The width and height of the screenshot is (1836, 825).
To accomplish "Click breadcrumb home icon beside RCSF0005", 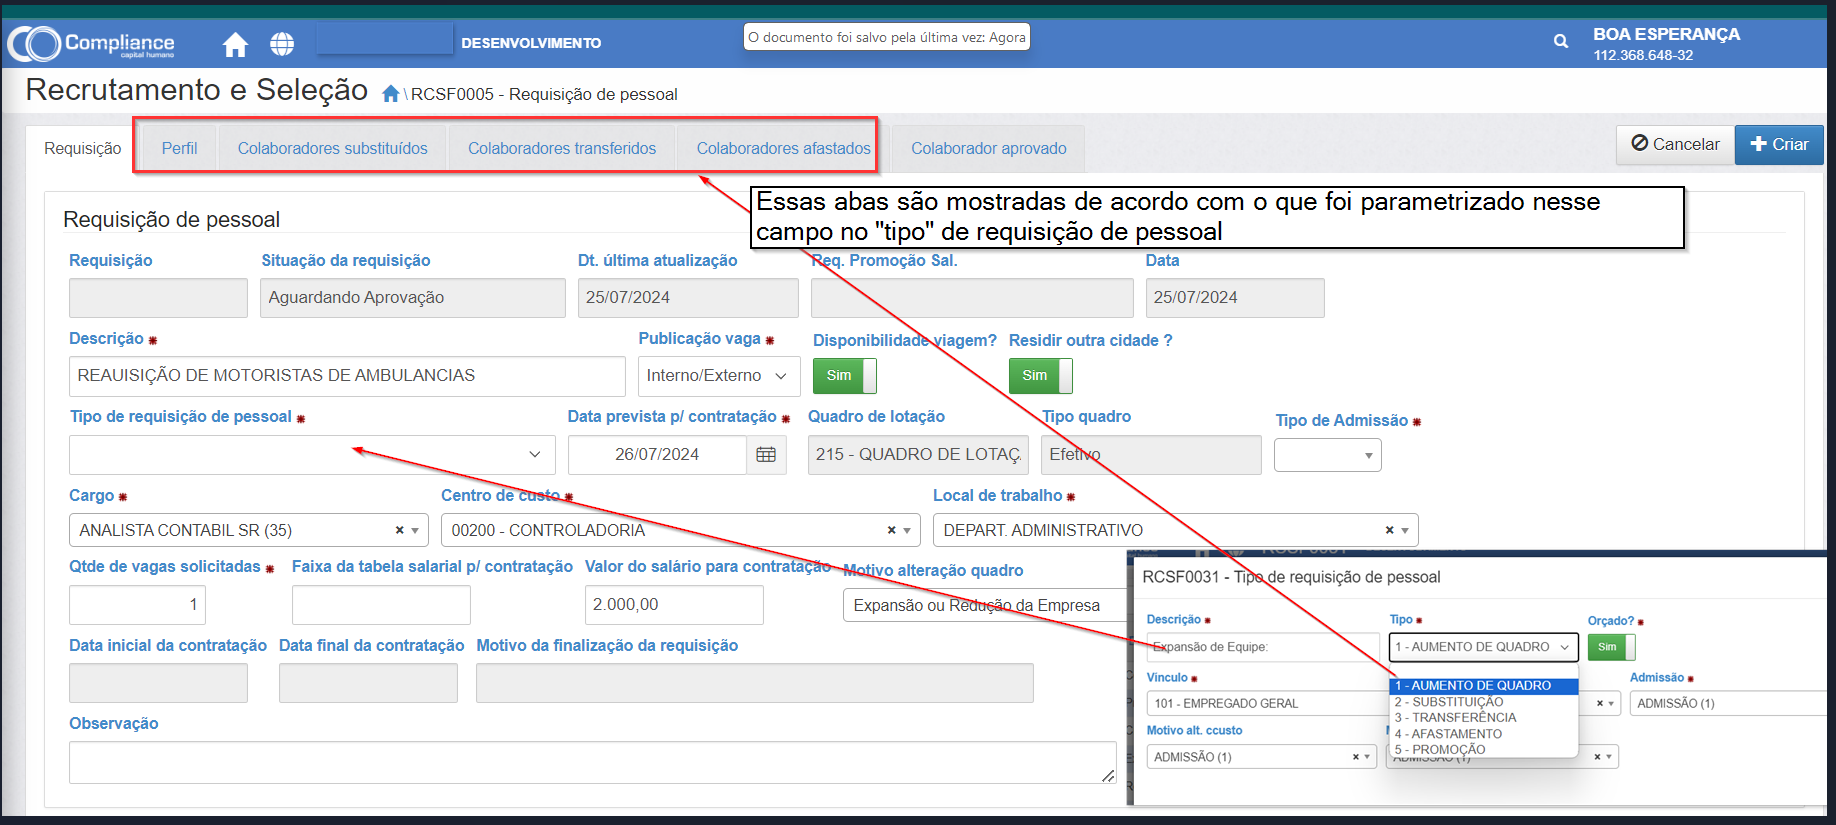I will [x=391, y=94].
